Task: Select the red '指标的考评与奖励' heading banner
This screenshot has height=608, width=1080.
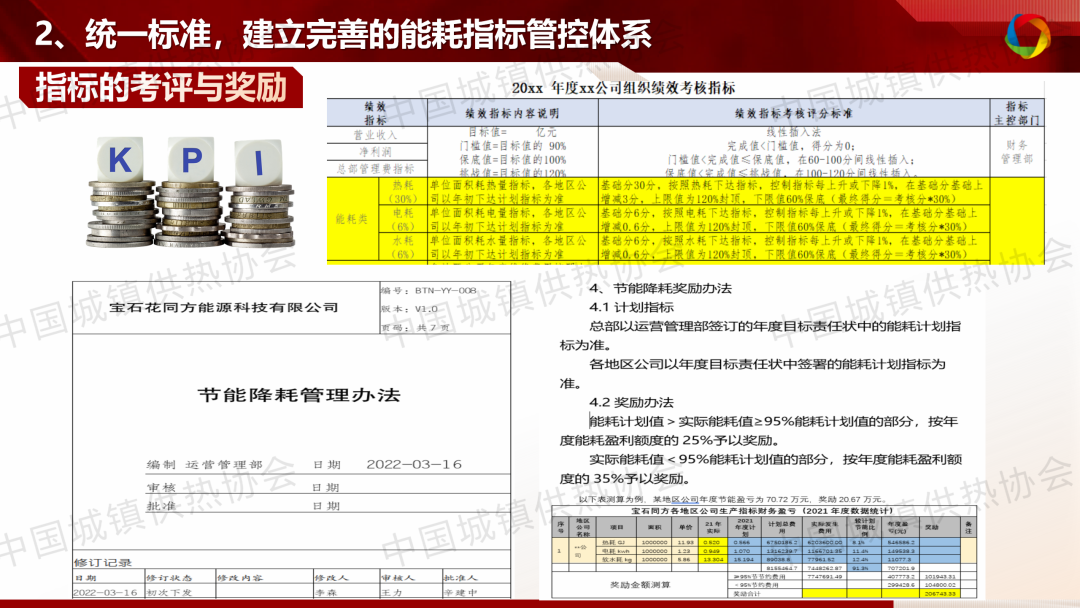Action: point(161,88)
